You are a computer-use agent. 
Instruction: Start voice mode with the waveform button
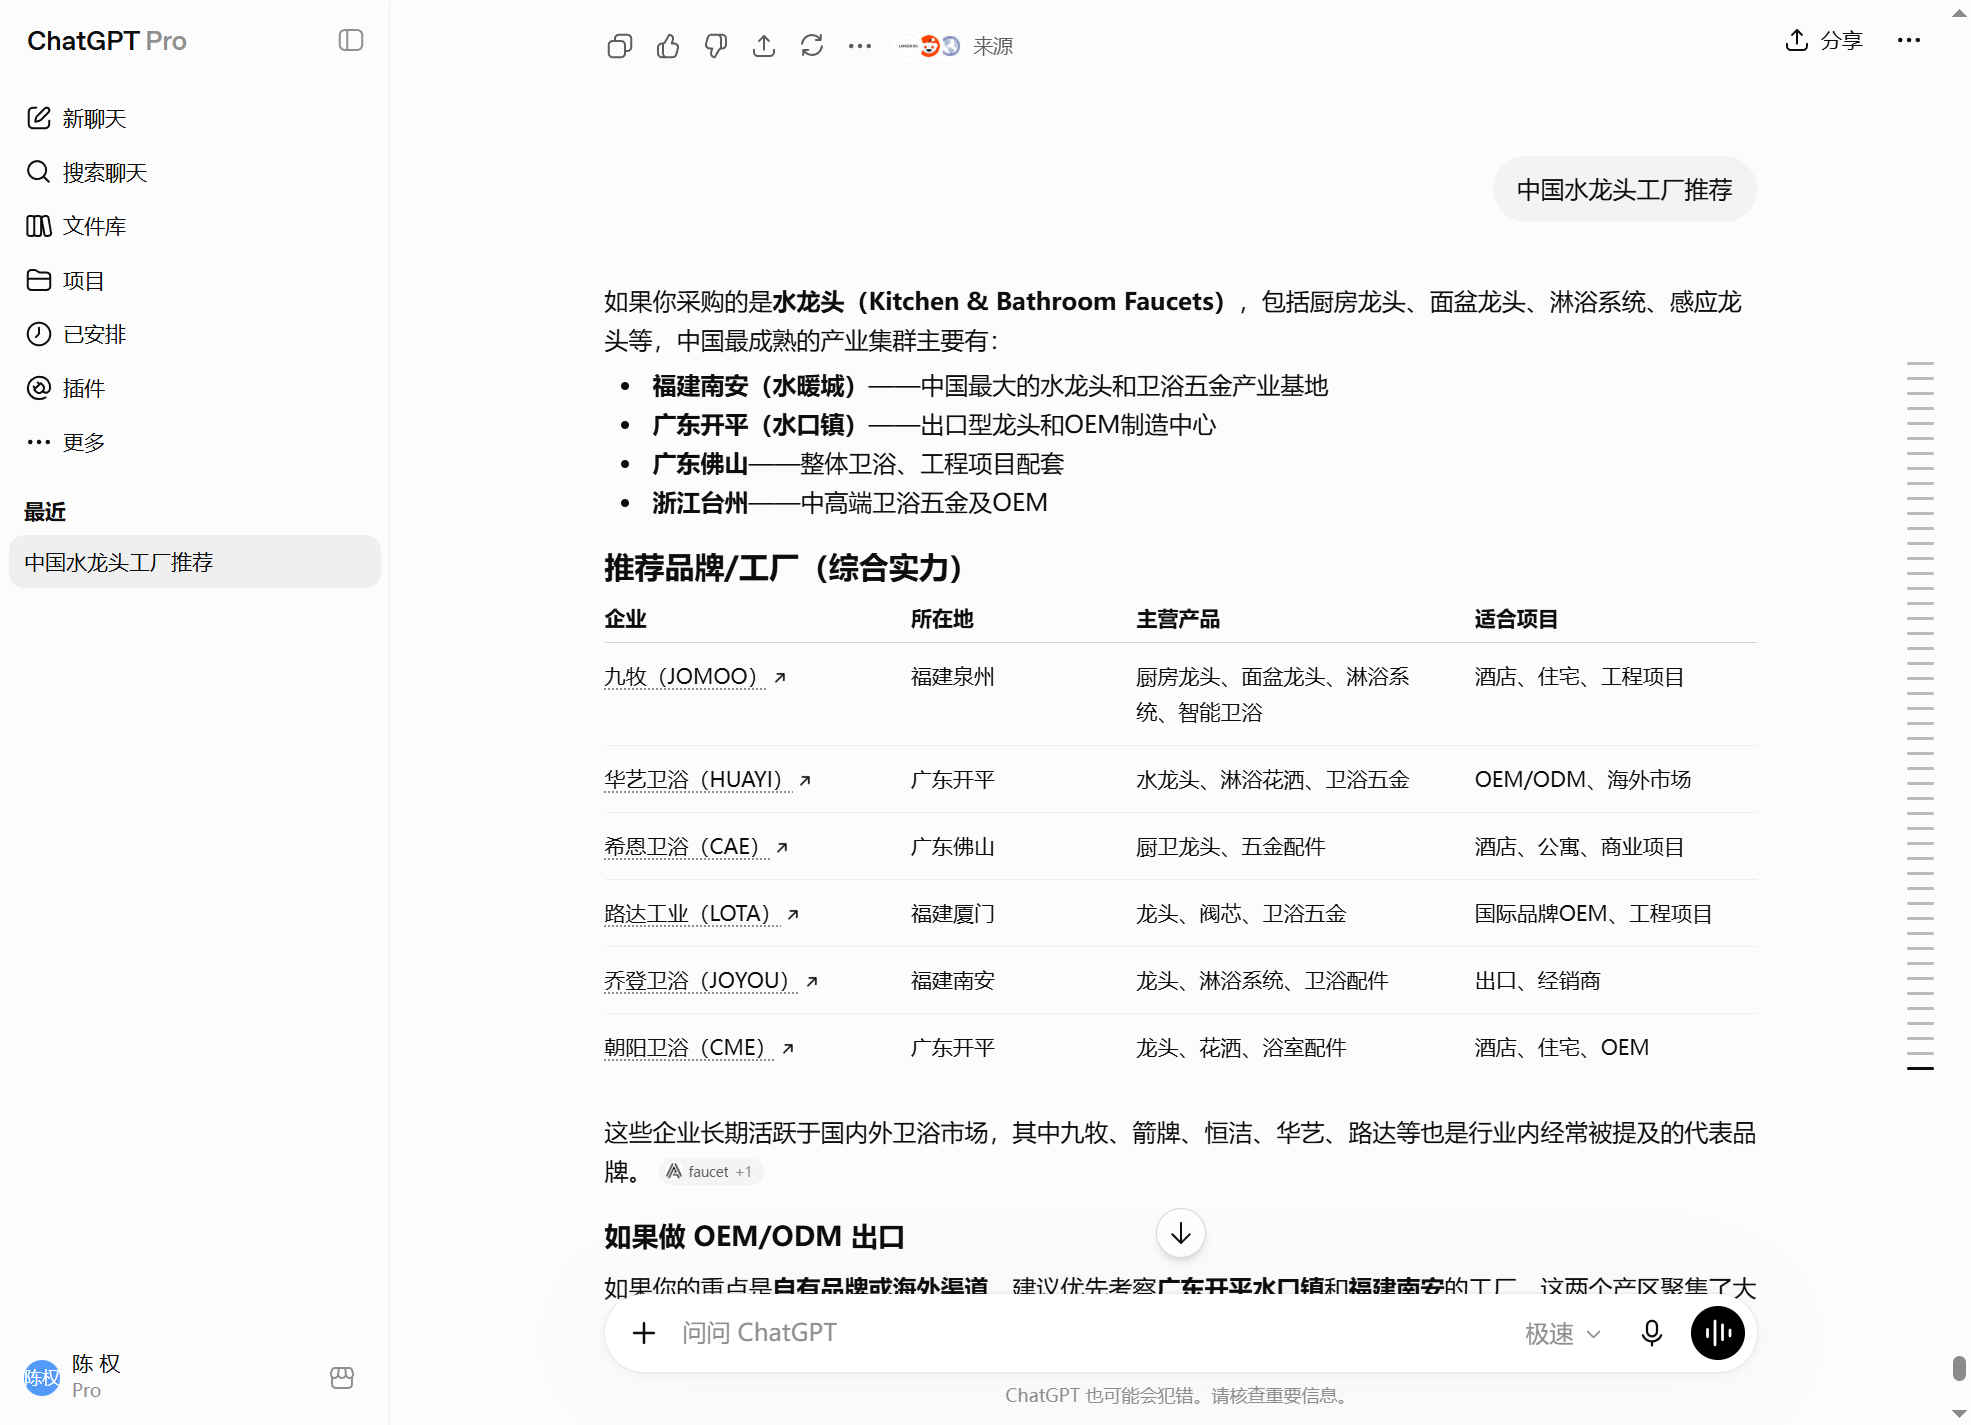(x=1718, y=1333)
